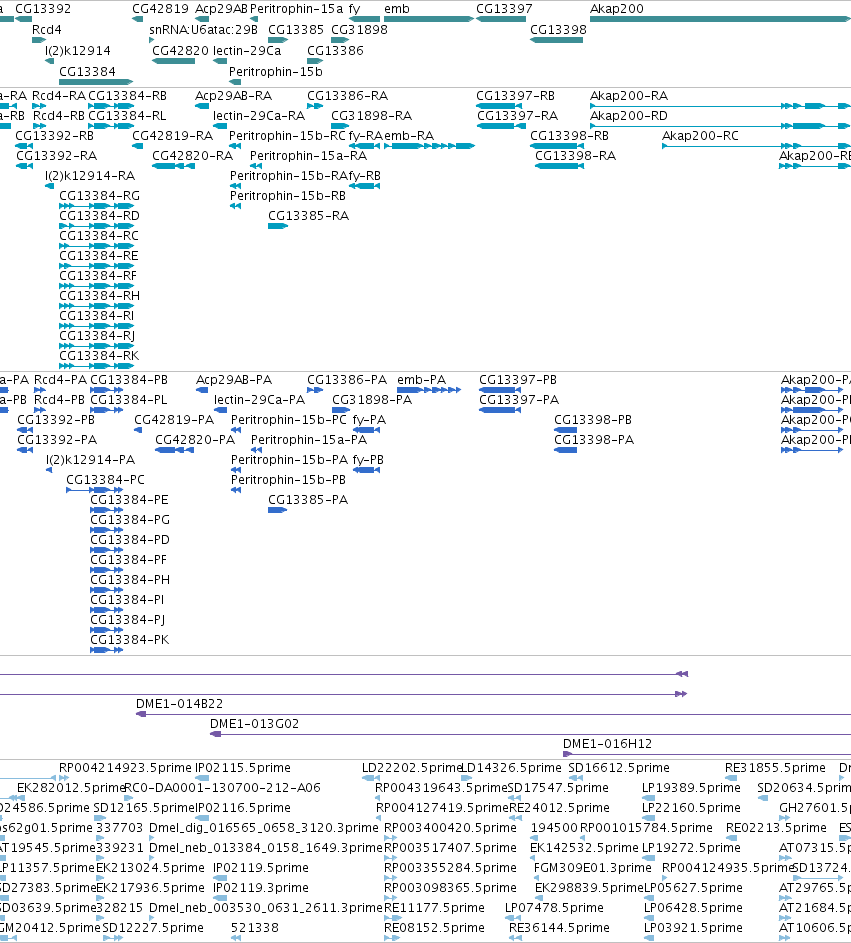The width and height of the screenshot is (851, 943).
Task: Select the RC0-DA0001-130700-212-A06 label
Action: (223, 787)
